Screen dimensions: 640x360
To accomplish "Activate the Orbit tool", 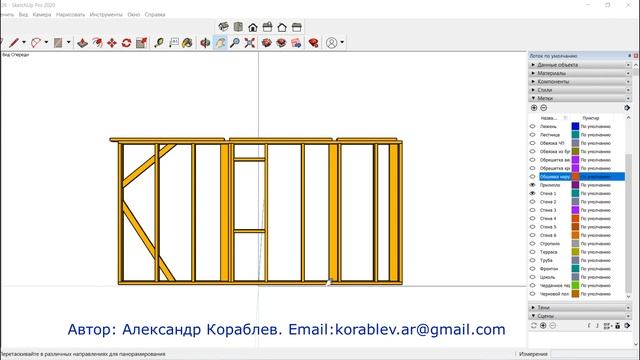I will pyautogui.click(x=205, y=42).
